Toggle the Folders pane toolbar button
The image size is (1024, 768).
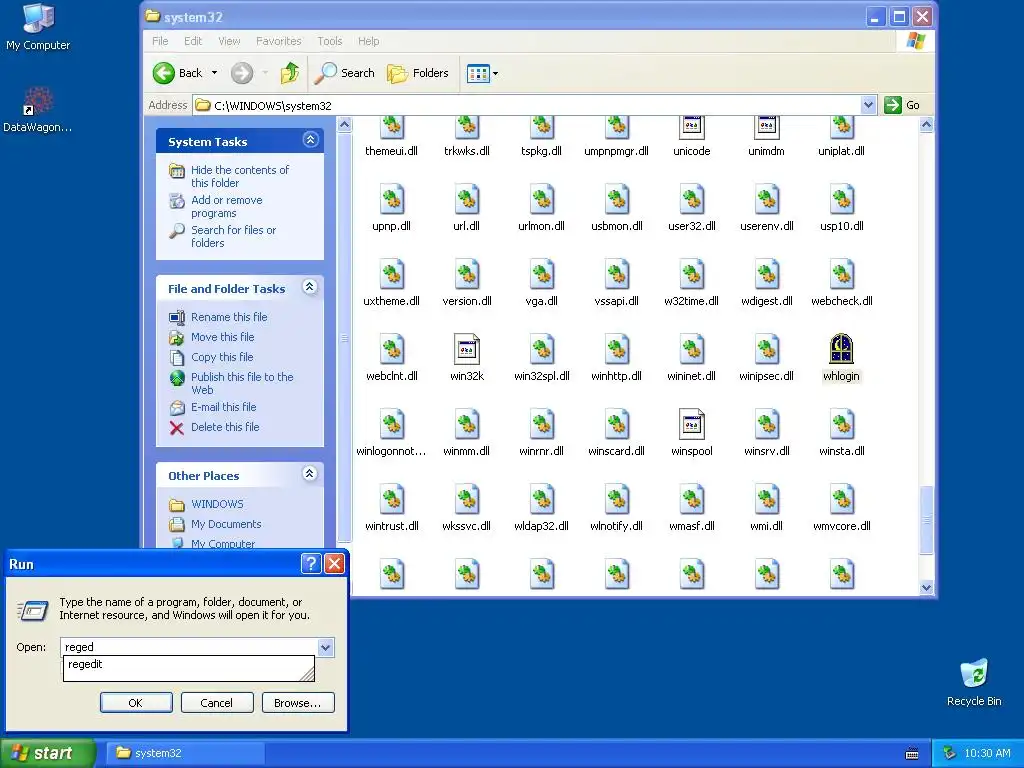[x=418, y=73]
